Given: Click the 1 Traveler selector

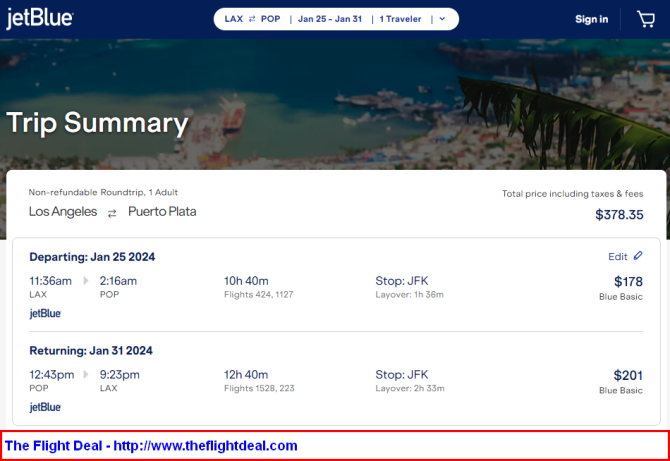Looking at the screenshot, I should [400, 19].
